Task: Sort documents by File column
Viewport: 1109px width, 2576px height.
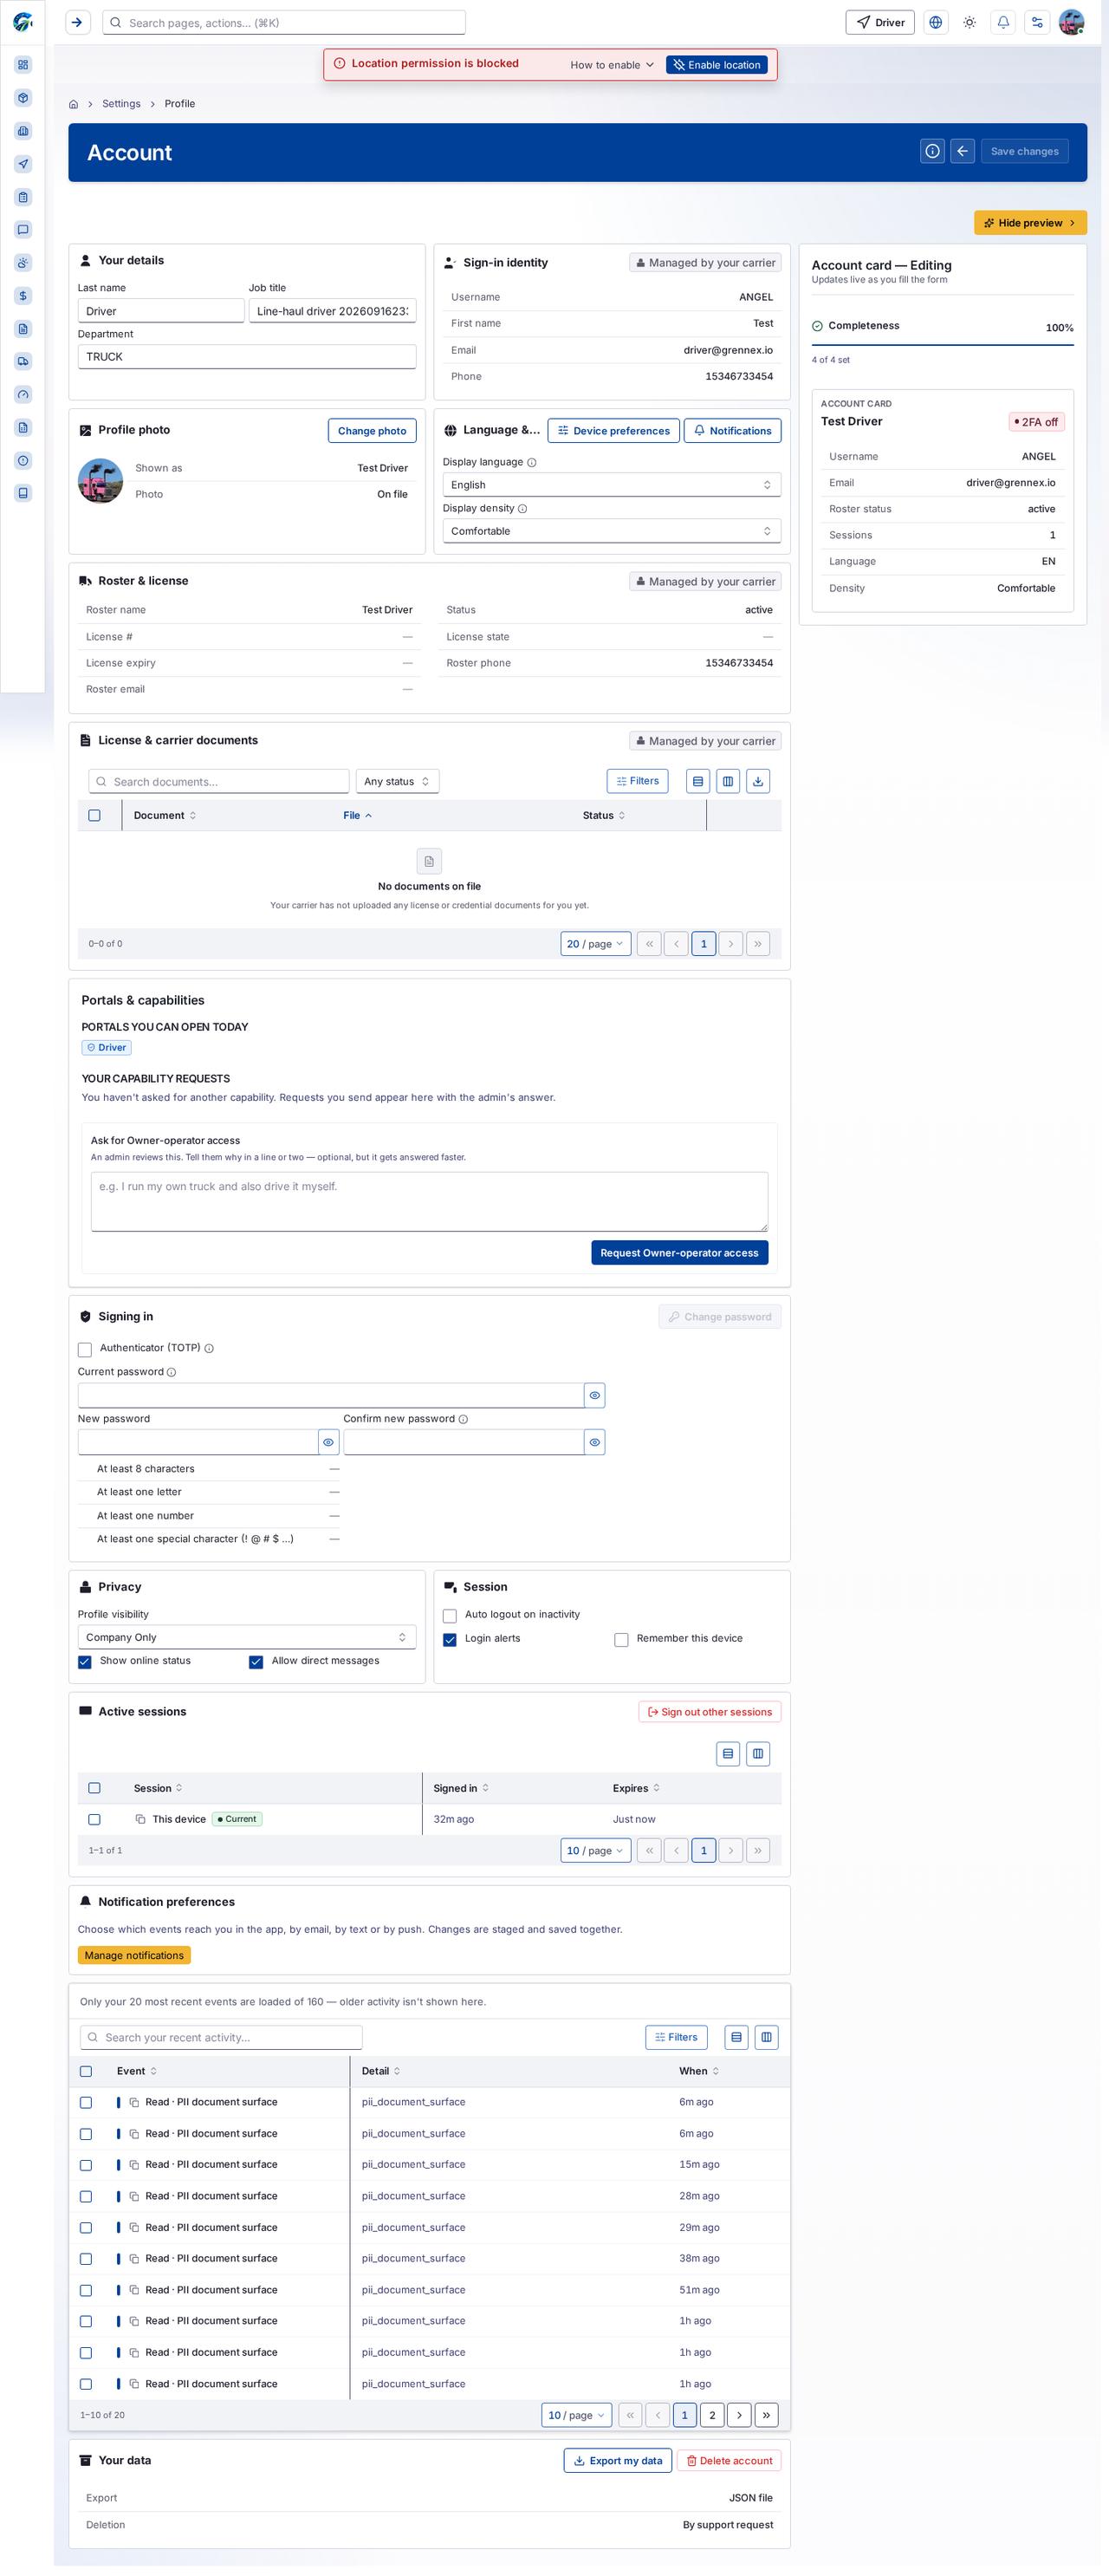Action: click(357, 815)
